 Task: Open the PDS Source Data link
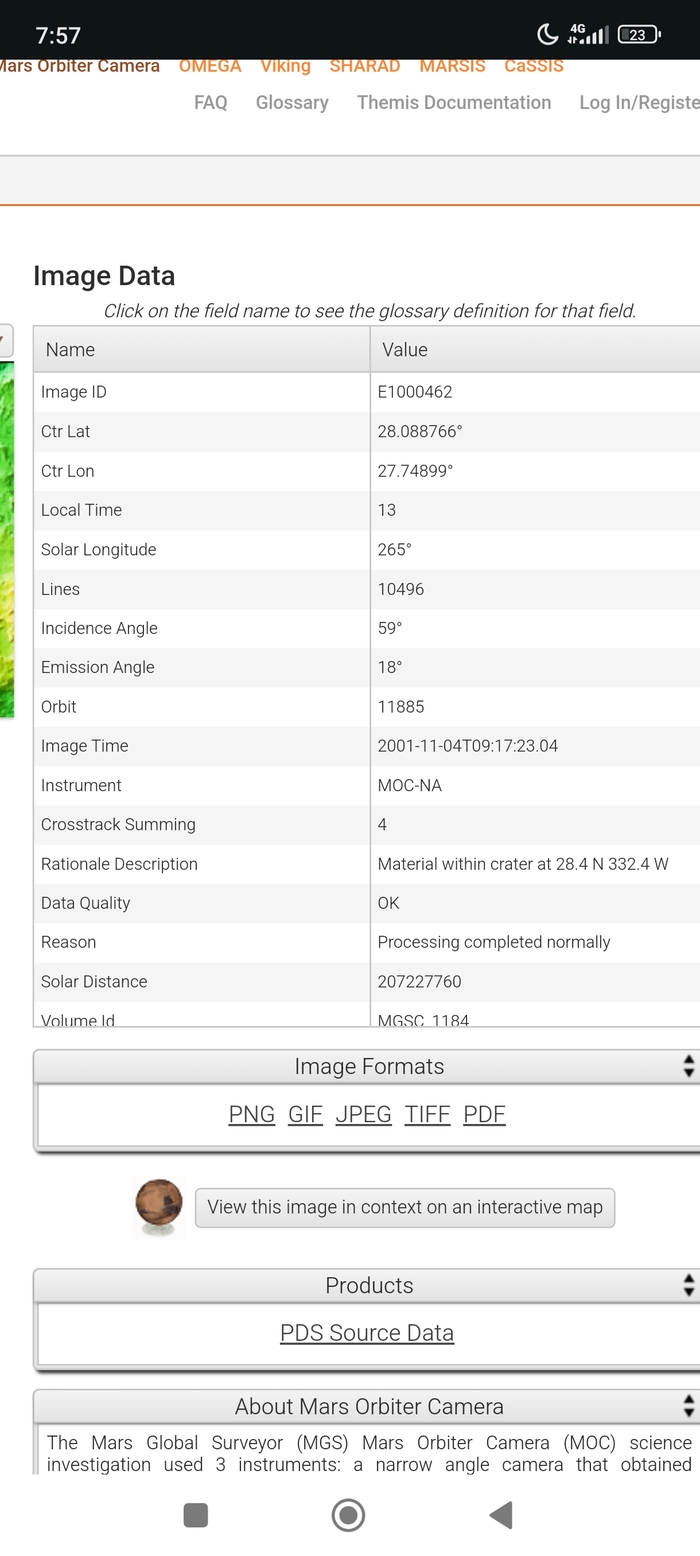click(x=367, y=1333)
